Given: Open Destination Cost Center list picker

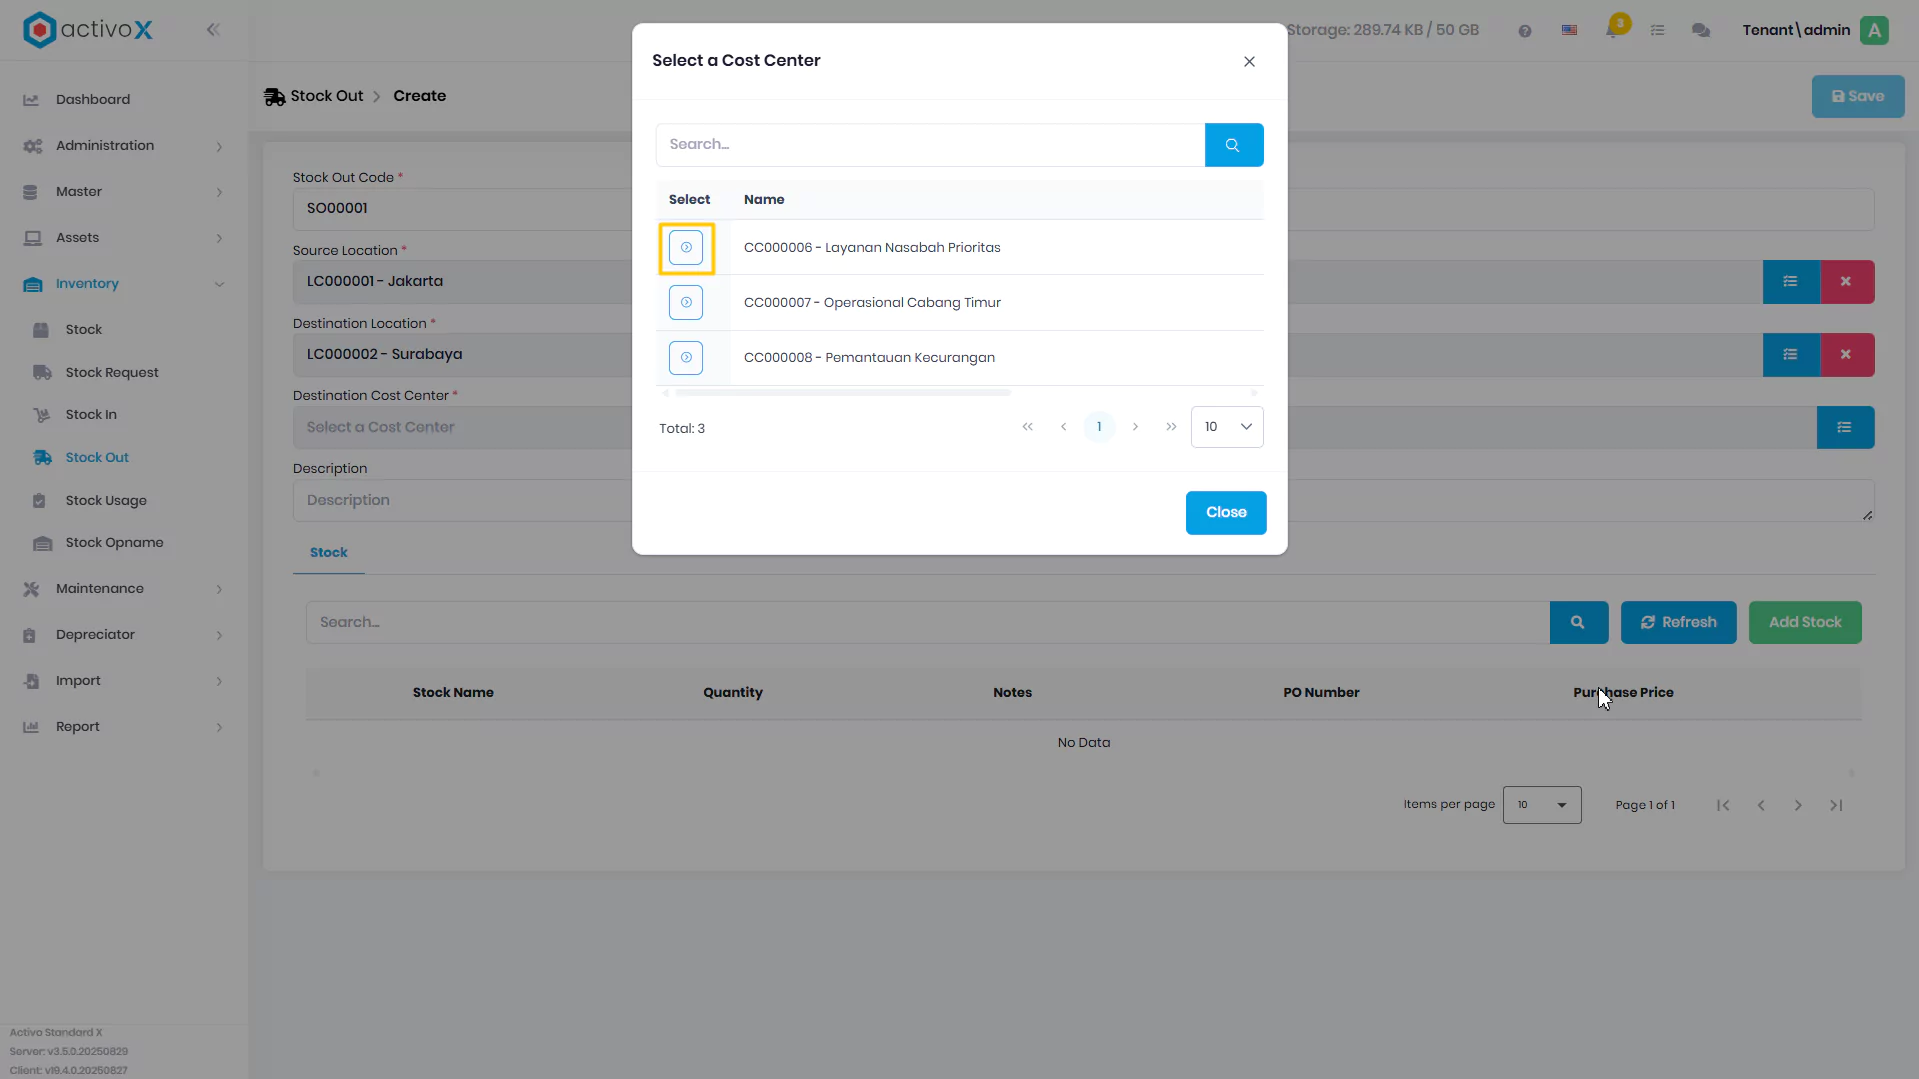Looking at the screenshot, I should (x=1845, y=428).
